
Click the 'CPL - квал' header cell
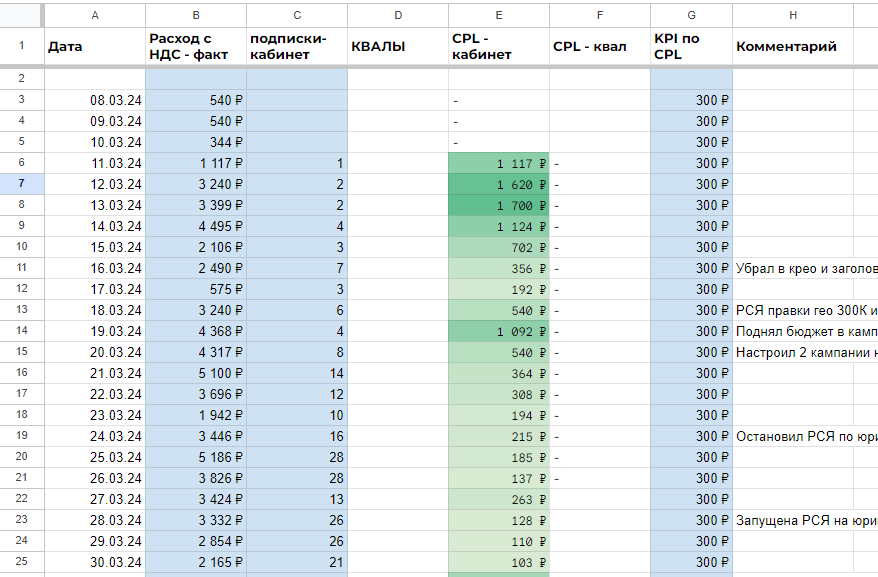pyautogui.click(x=600, y=46)
